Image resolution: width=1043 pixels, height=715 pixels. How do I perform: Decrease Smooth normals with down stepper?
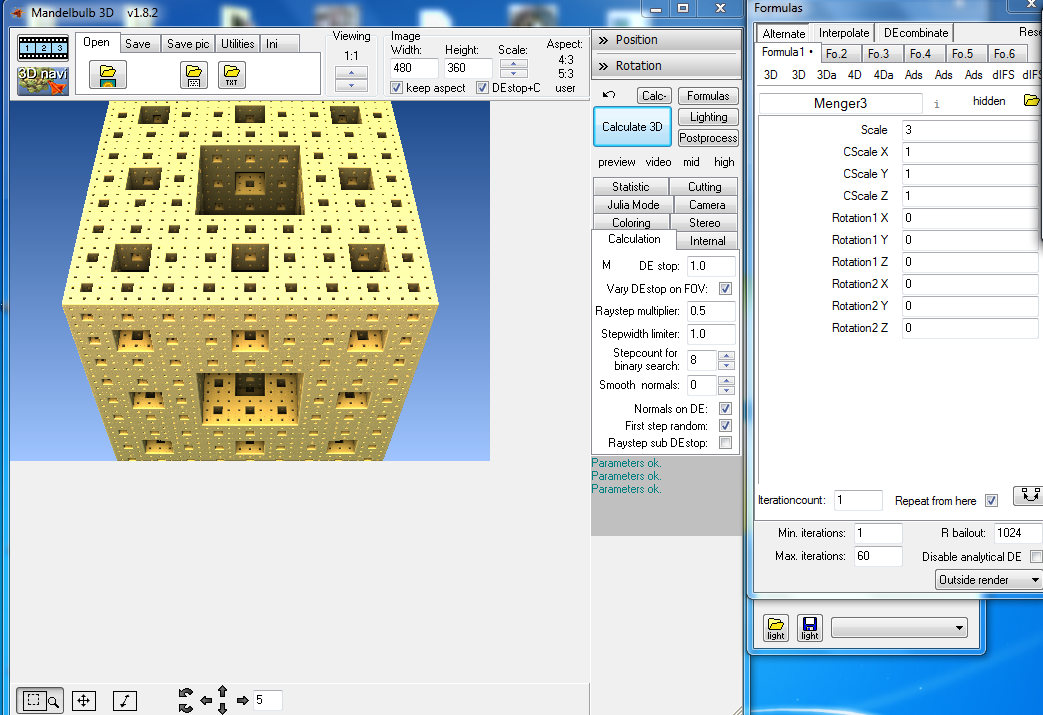pyautogui.click(x=726, y=390)
